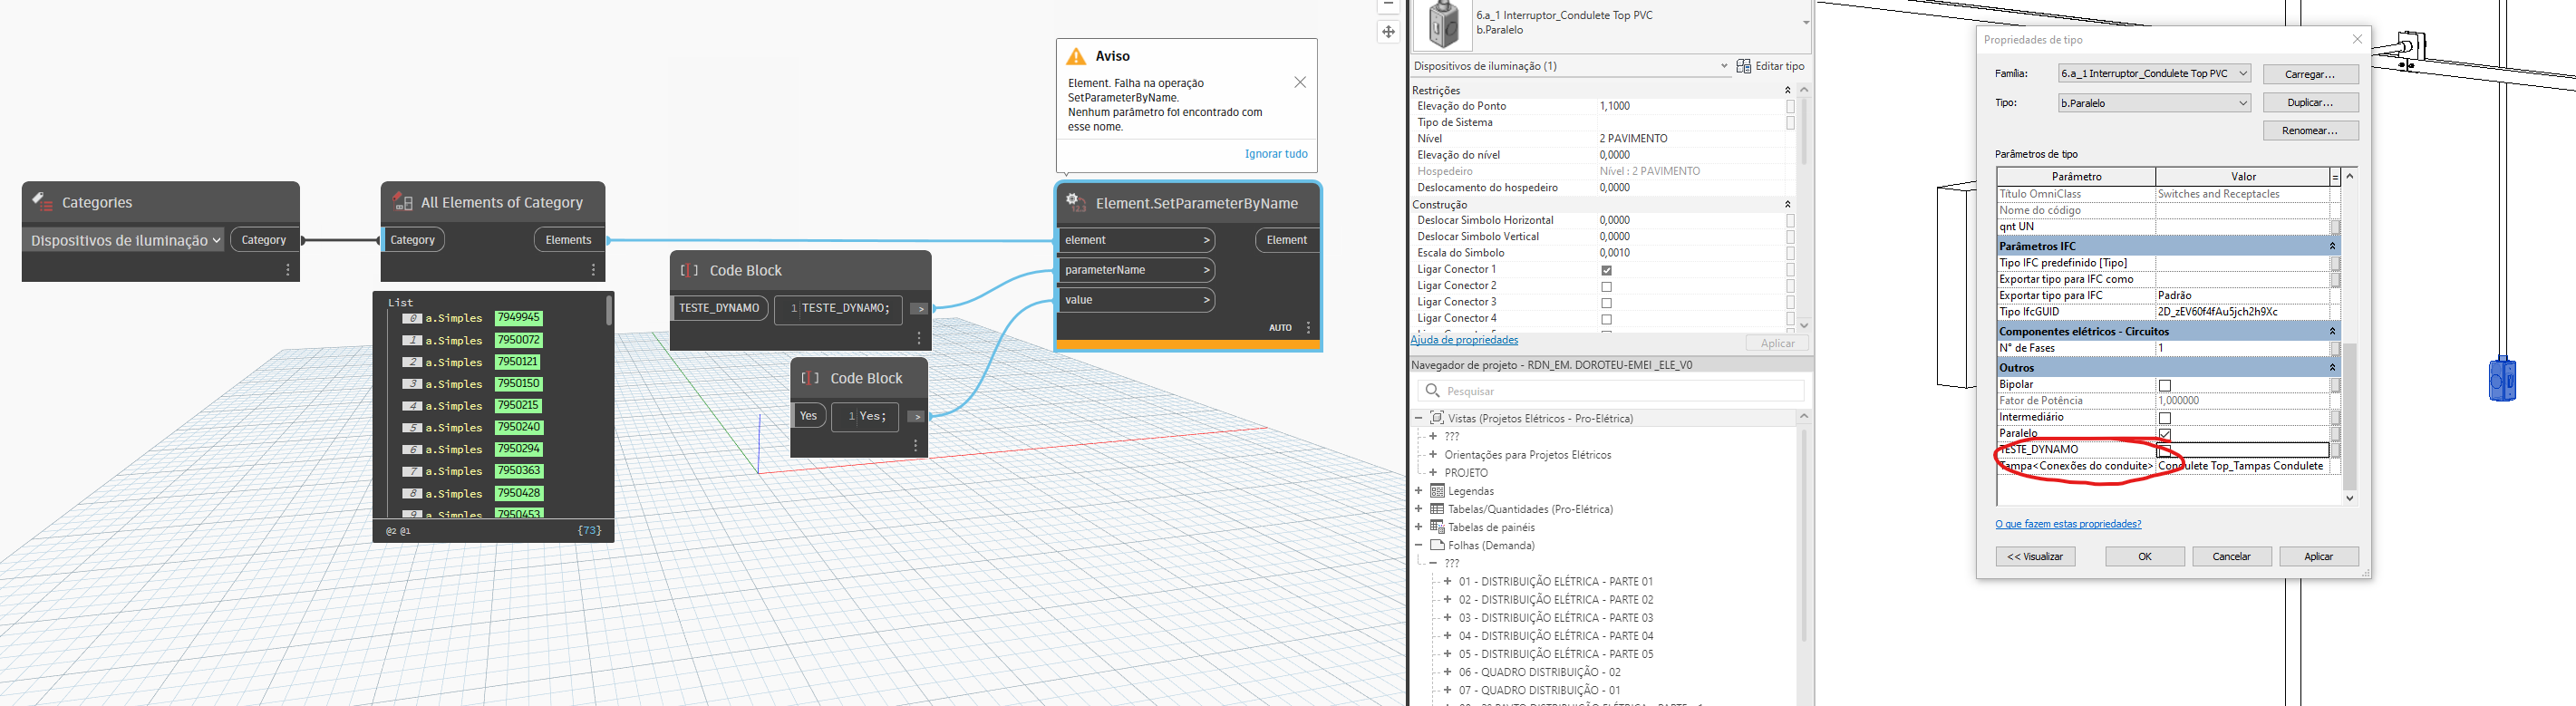Open 'O que fazem estas propriedades?' link

click(x=2068, y=524)
